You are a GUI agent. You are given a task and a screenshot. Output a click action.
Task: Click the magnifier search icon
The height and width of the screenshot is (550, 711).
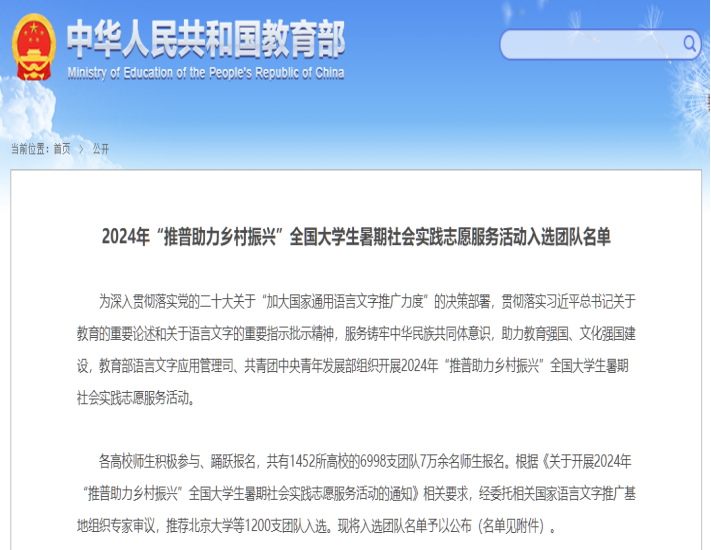coord(689,43)
